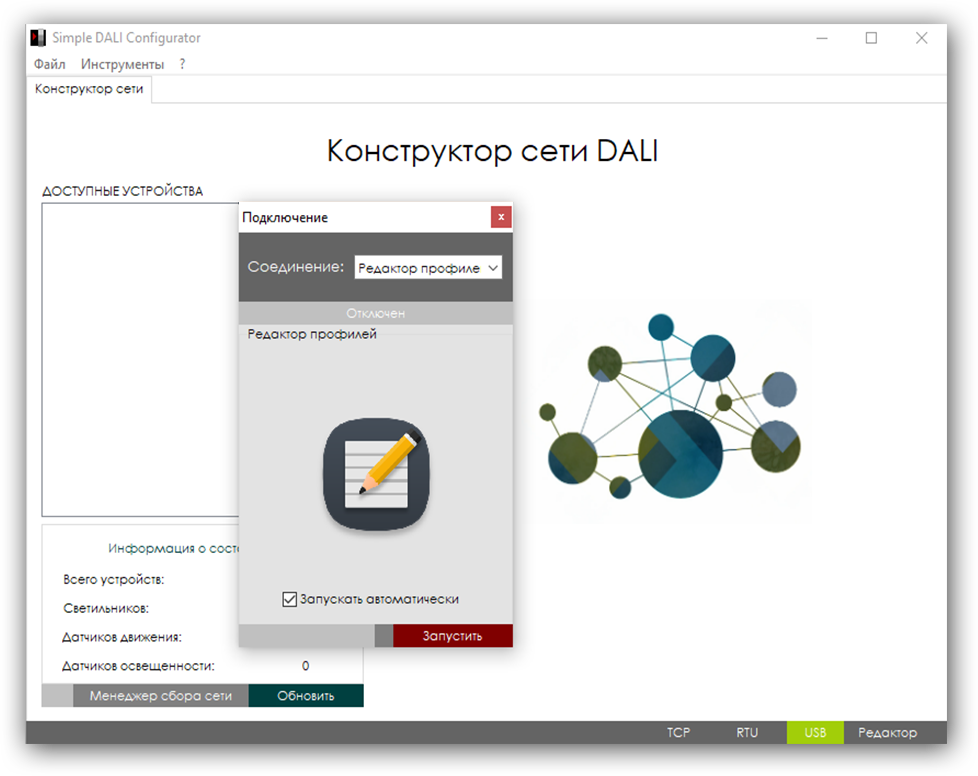Select RTU in the status bar
This screenshot has height=776, width=978.
pyautogui.click(x=747, y=732)
